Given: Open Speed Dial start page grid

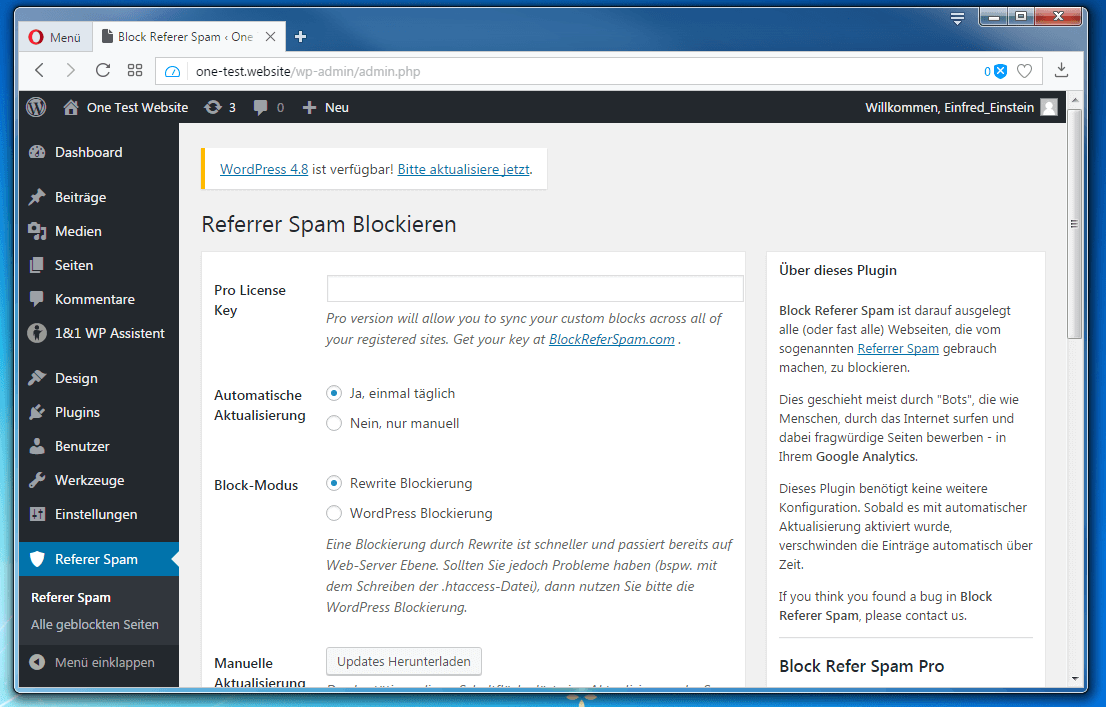Looking at the screenshot, I should (x=135, y=71).
